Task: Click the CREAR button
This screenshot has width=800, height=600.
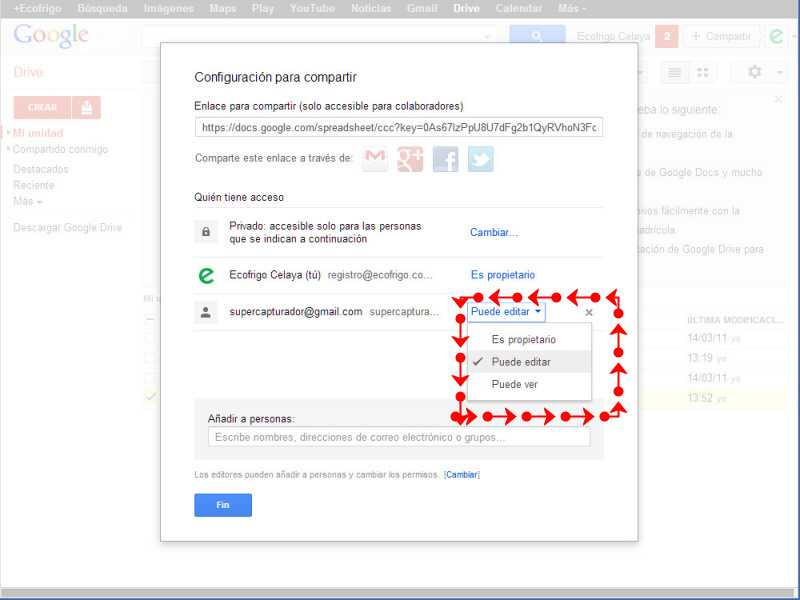Action: pos(42,107)
